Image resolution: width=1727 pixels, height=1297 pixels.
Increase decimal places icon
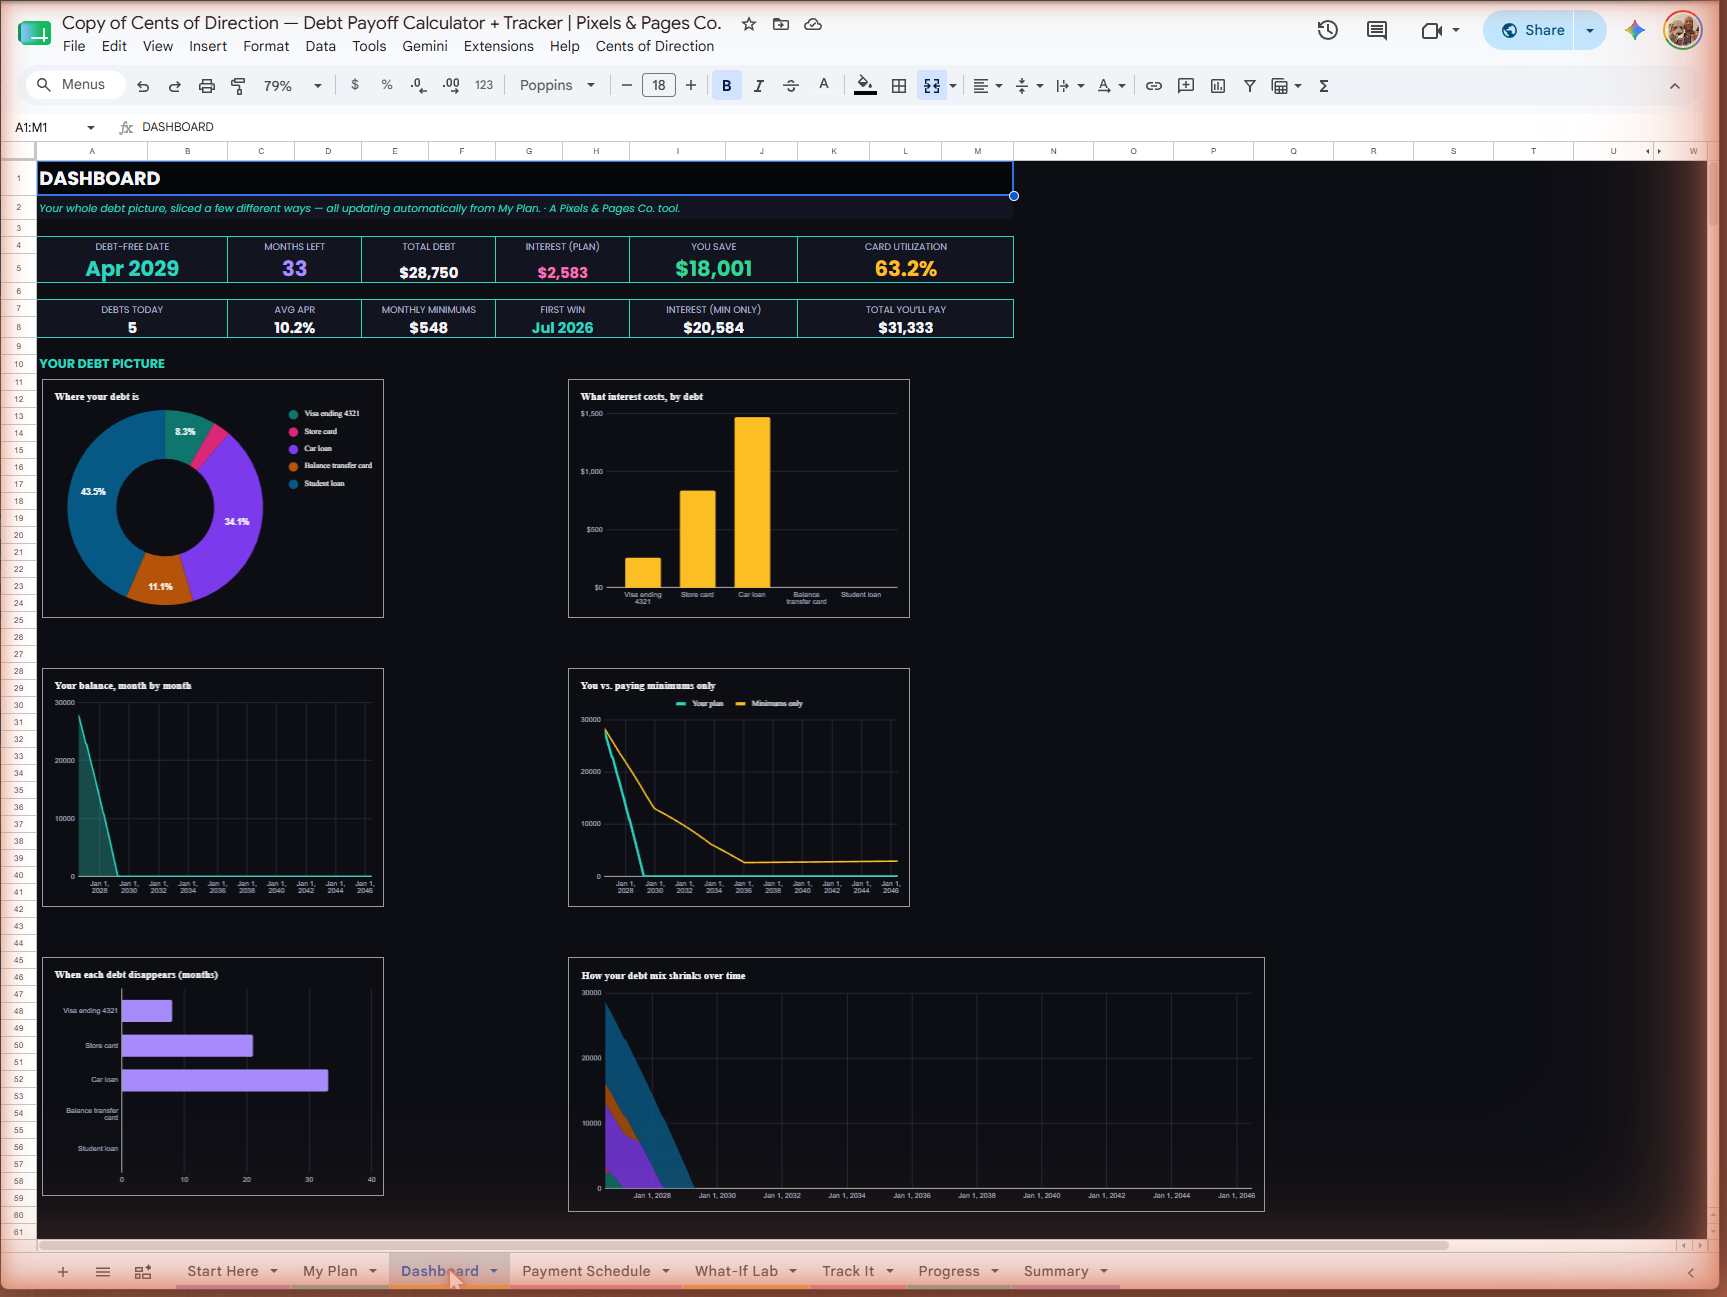[x=451, y=85]
